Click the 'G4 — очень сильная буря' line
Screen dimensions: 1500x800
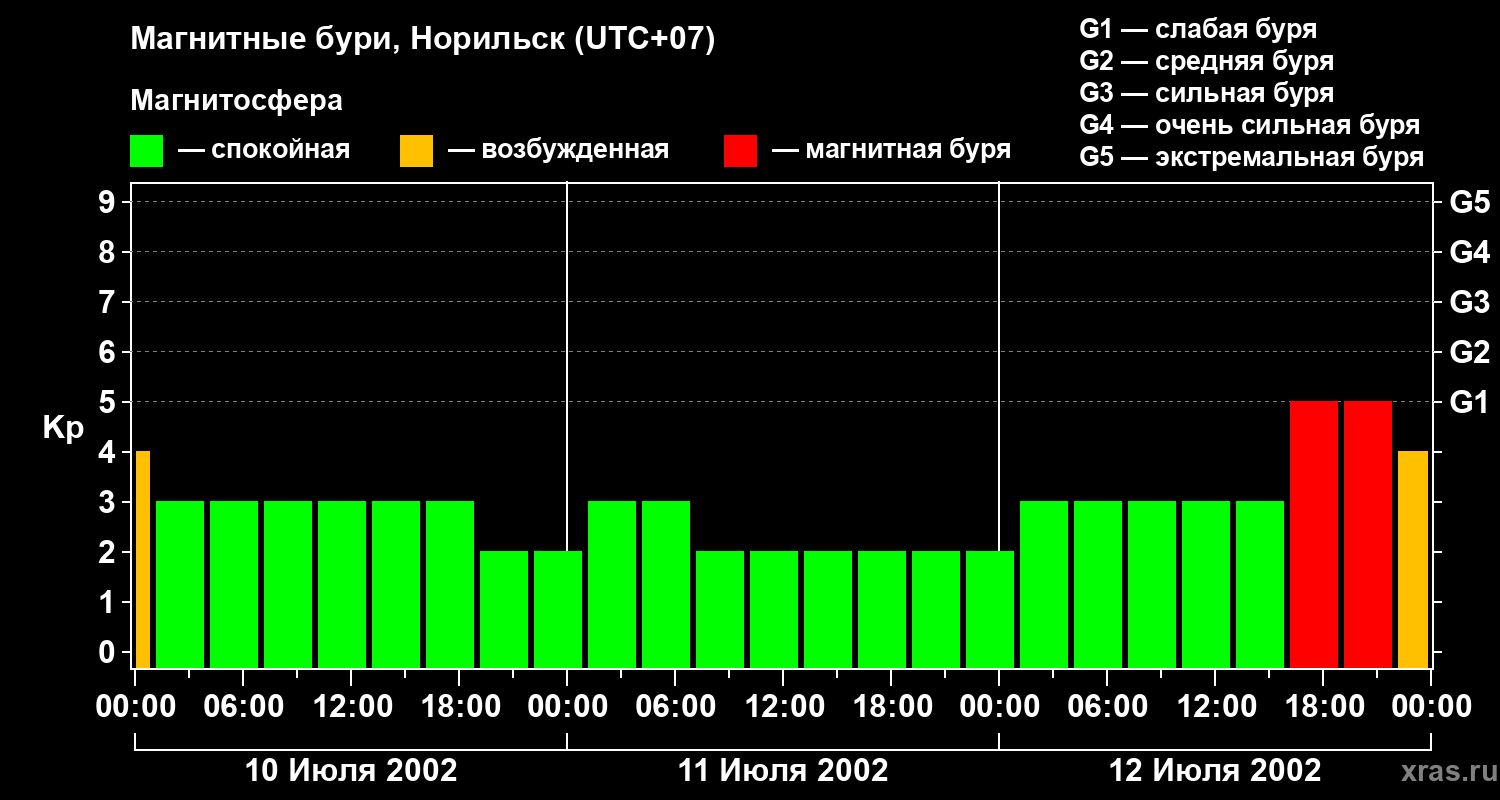tap(1249, 125)
